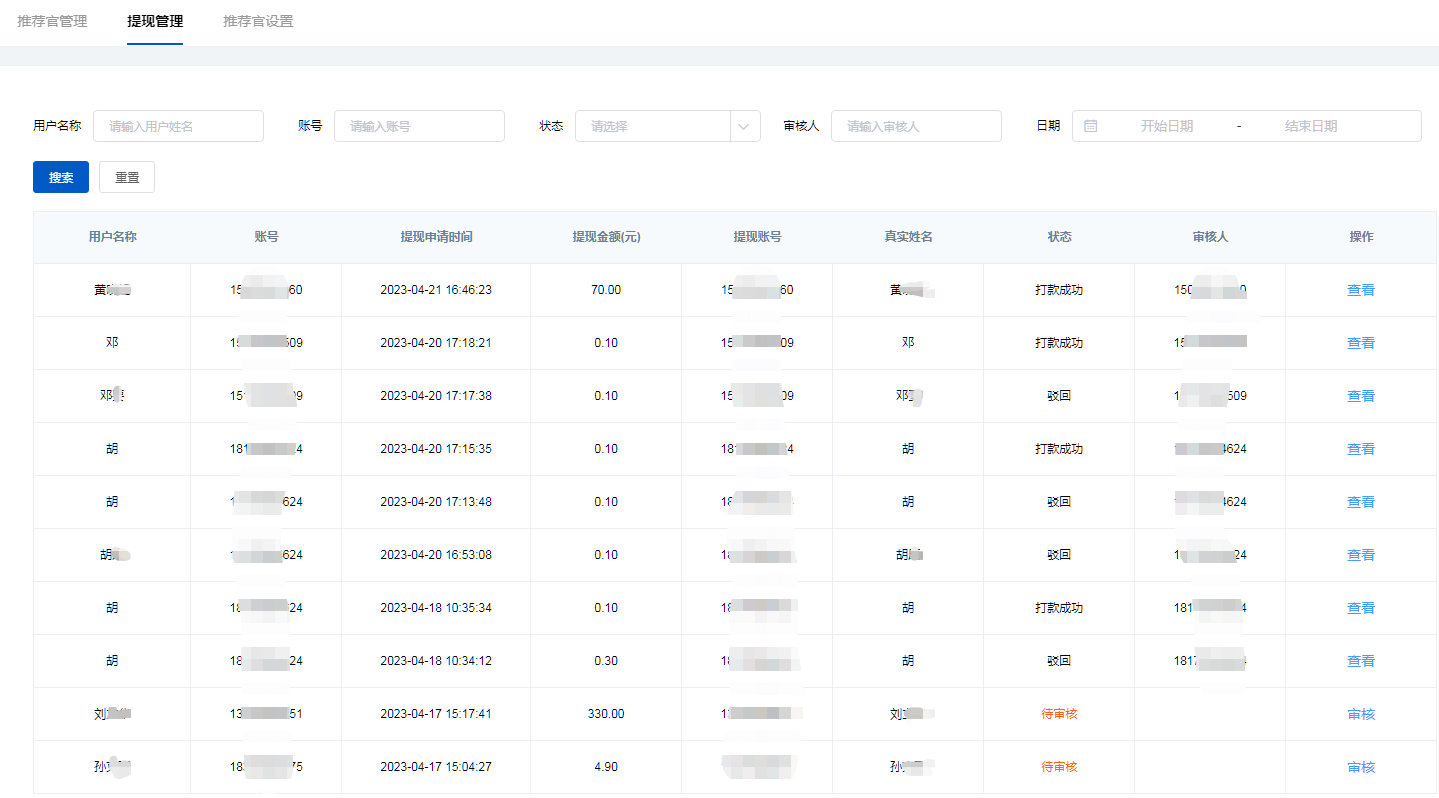Image resolution: width=1439 pixels, height=798 pixels.
Task: Expand the 状态 dropdown chevron arrow
Action: click(744, 126)
